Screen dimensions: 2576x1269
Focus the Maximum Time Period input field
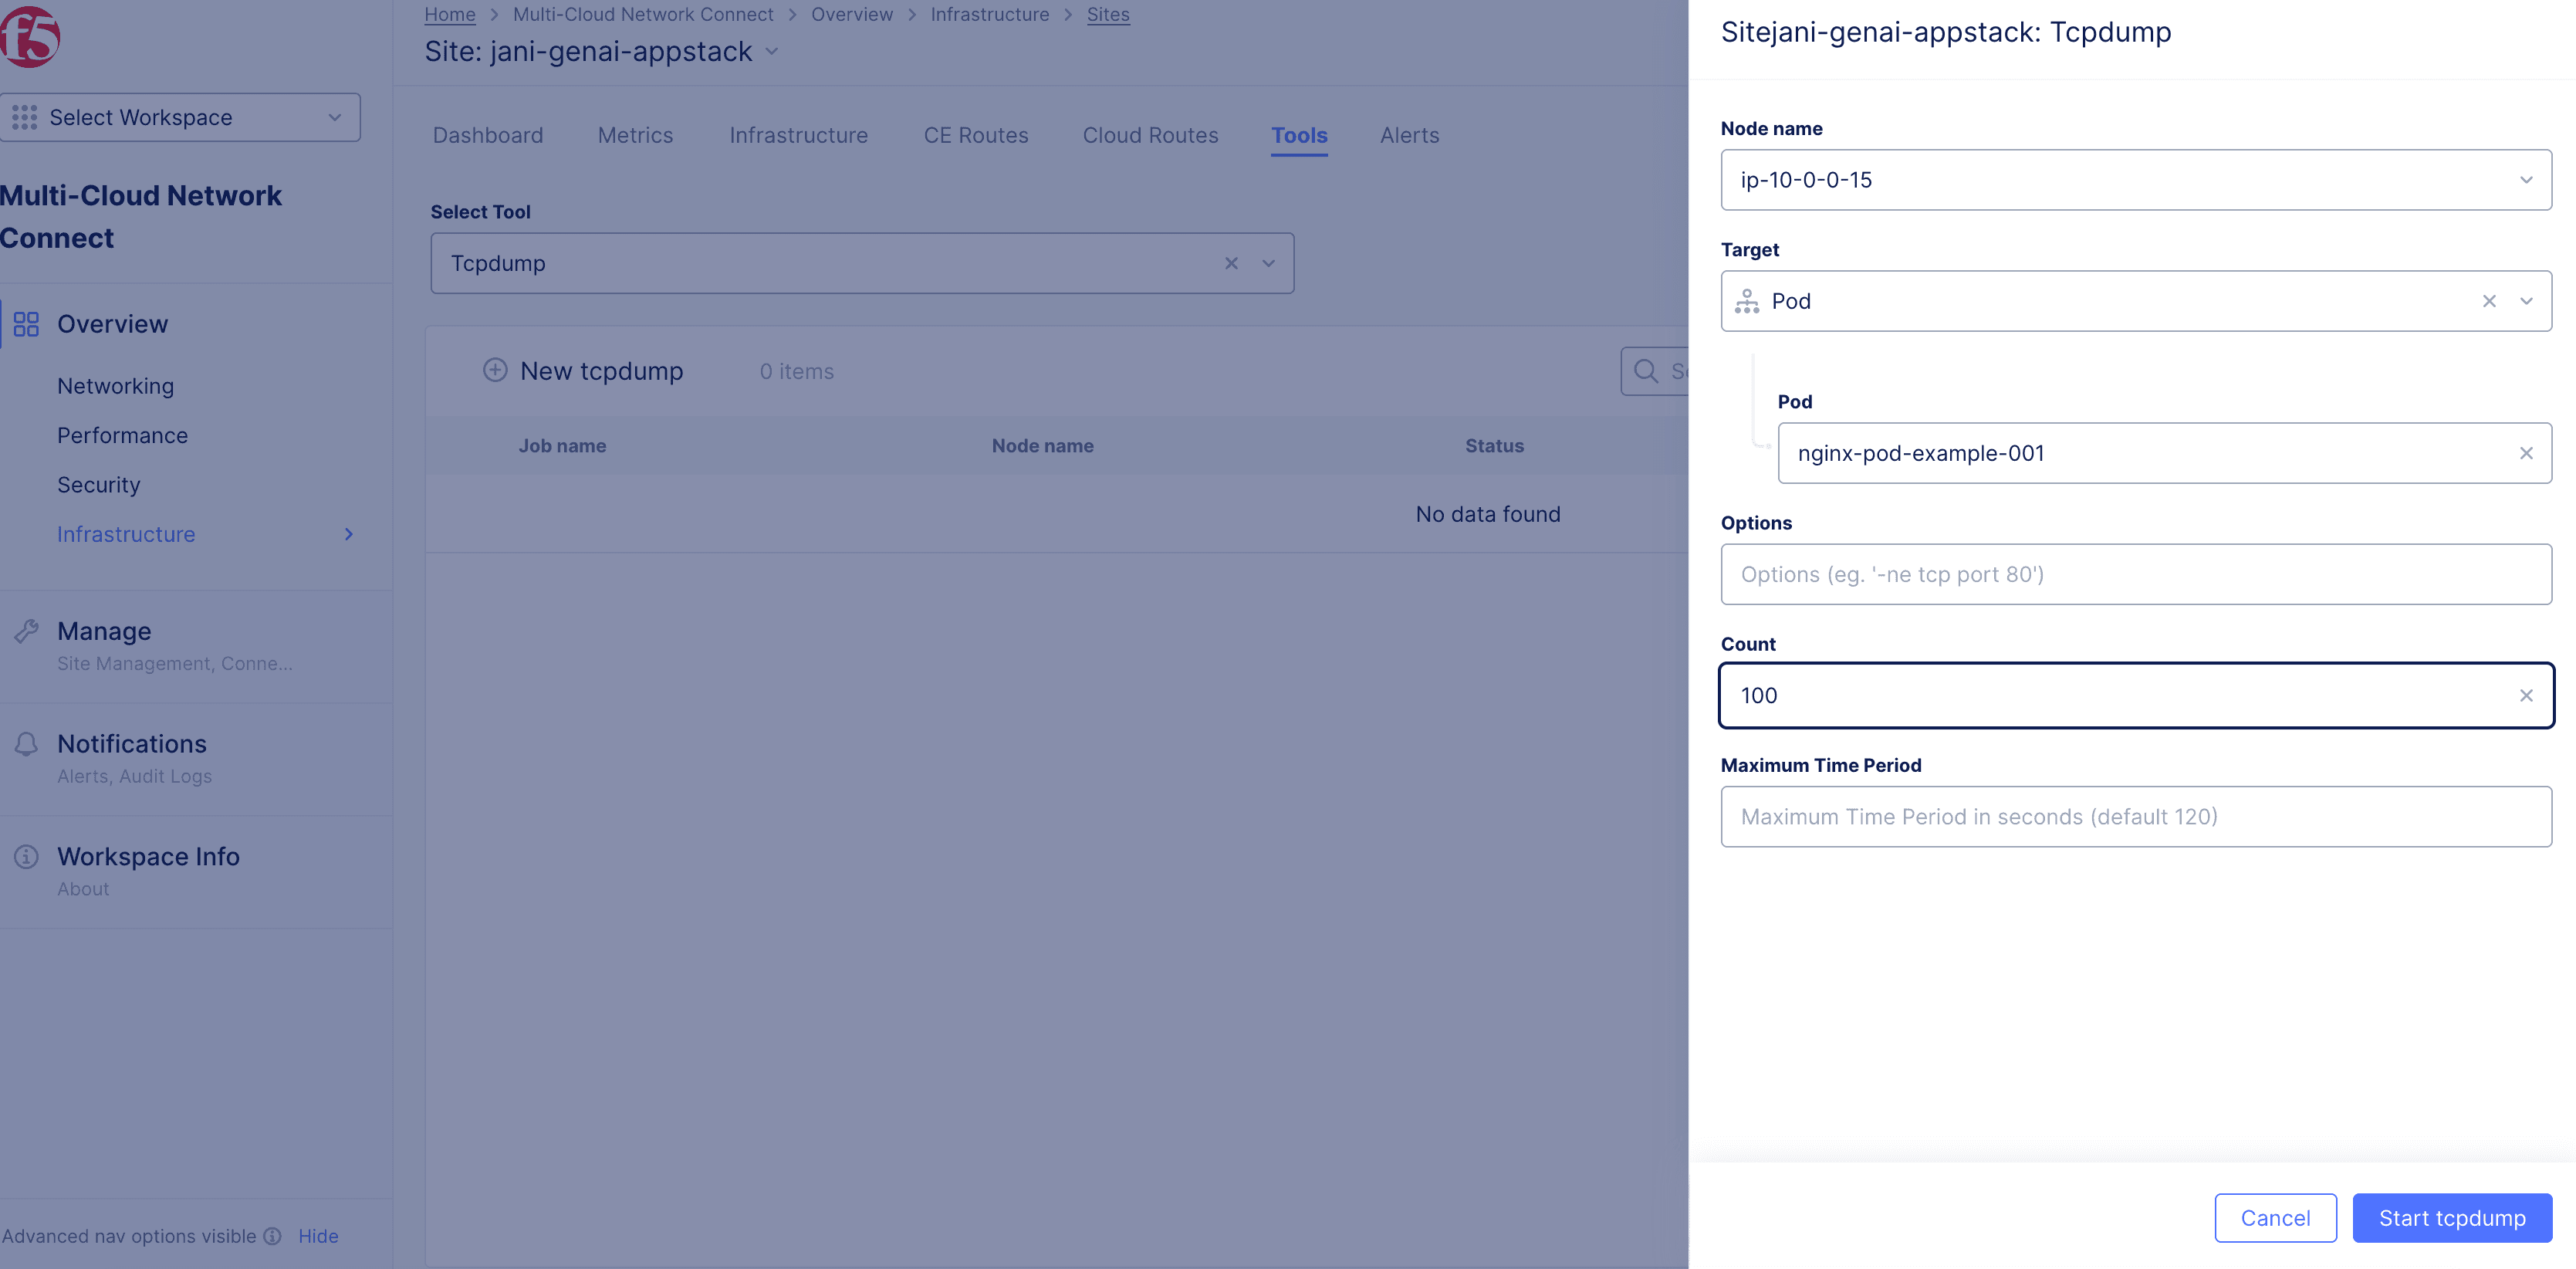pyautogui.click(x=2136, y=816)
